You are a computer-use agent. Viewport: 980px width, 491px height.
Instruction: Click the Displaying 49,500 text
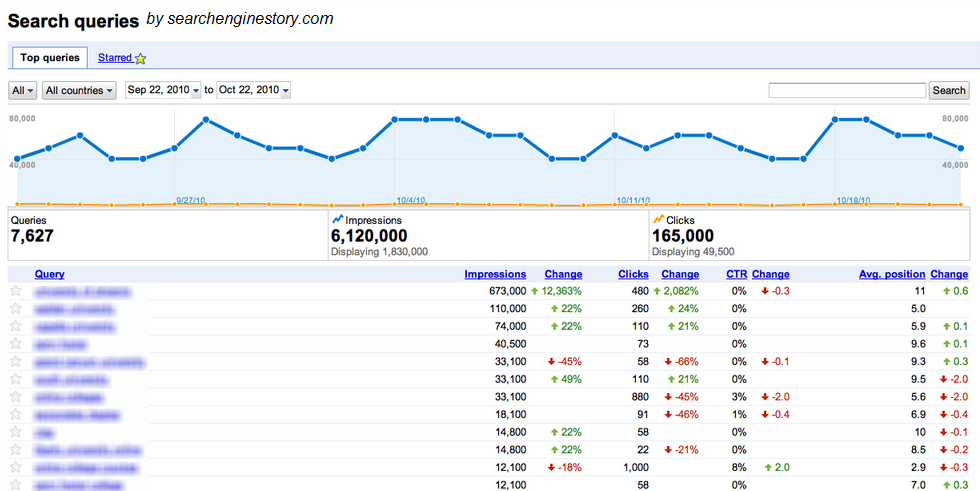coord(693,252)
